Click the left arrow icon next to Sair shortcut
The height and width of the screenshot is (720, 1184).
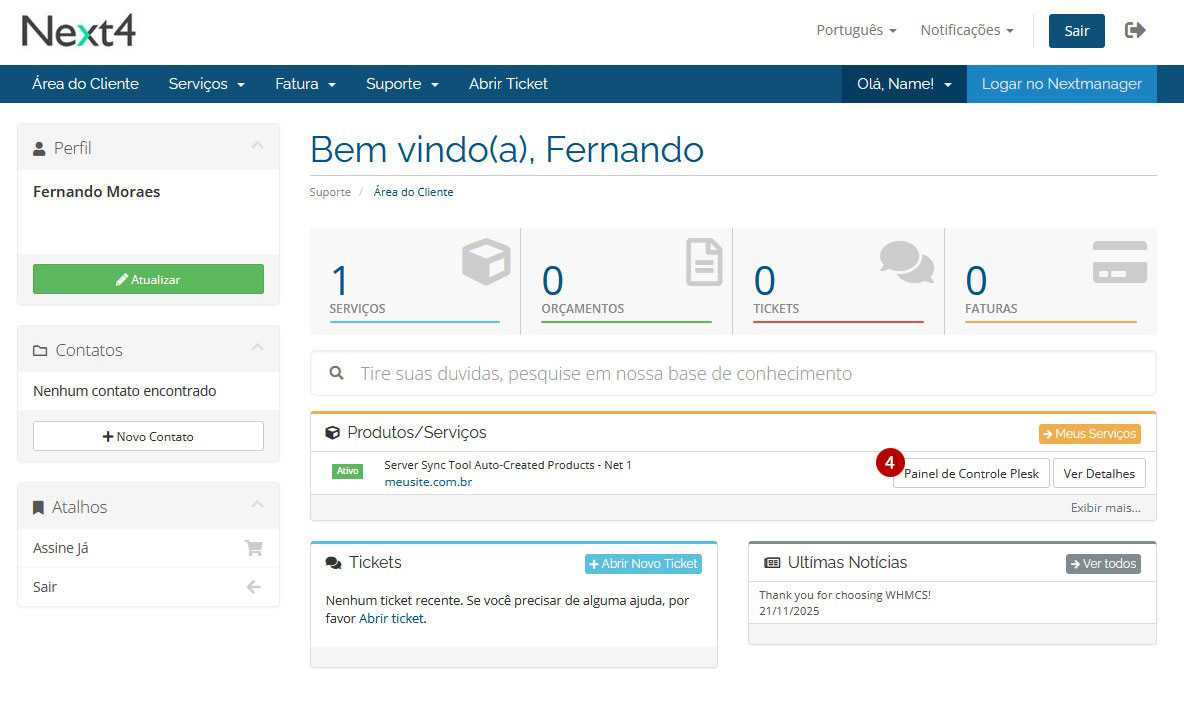click(253, 587)
